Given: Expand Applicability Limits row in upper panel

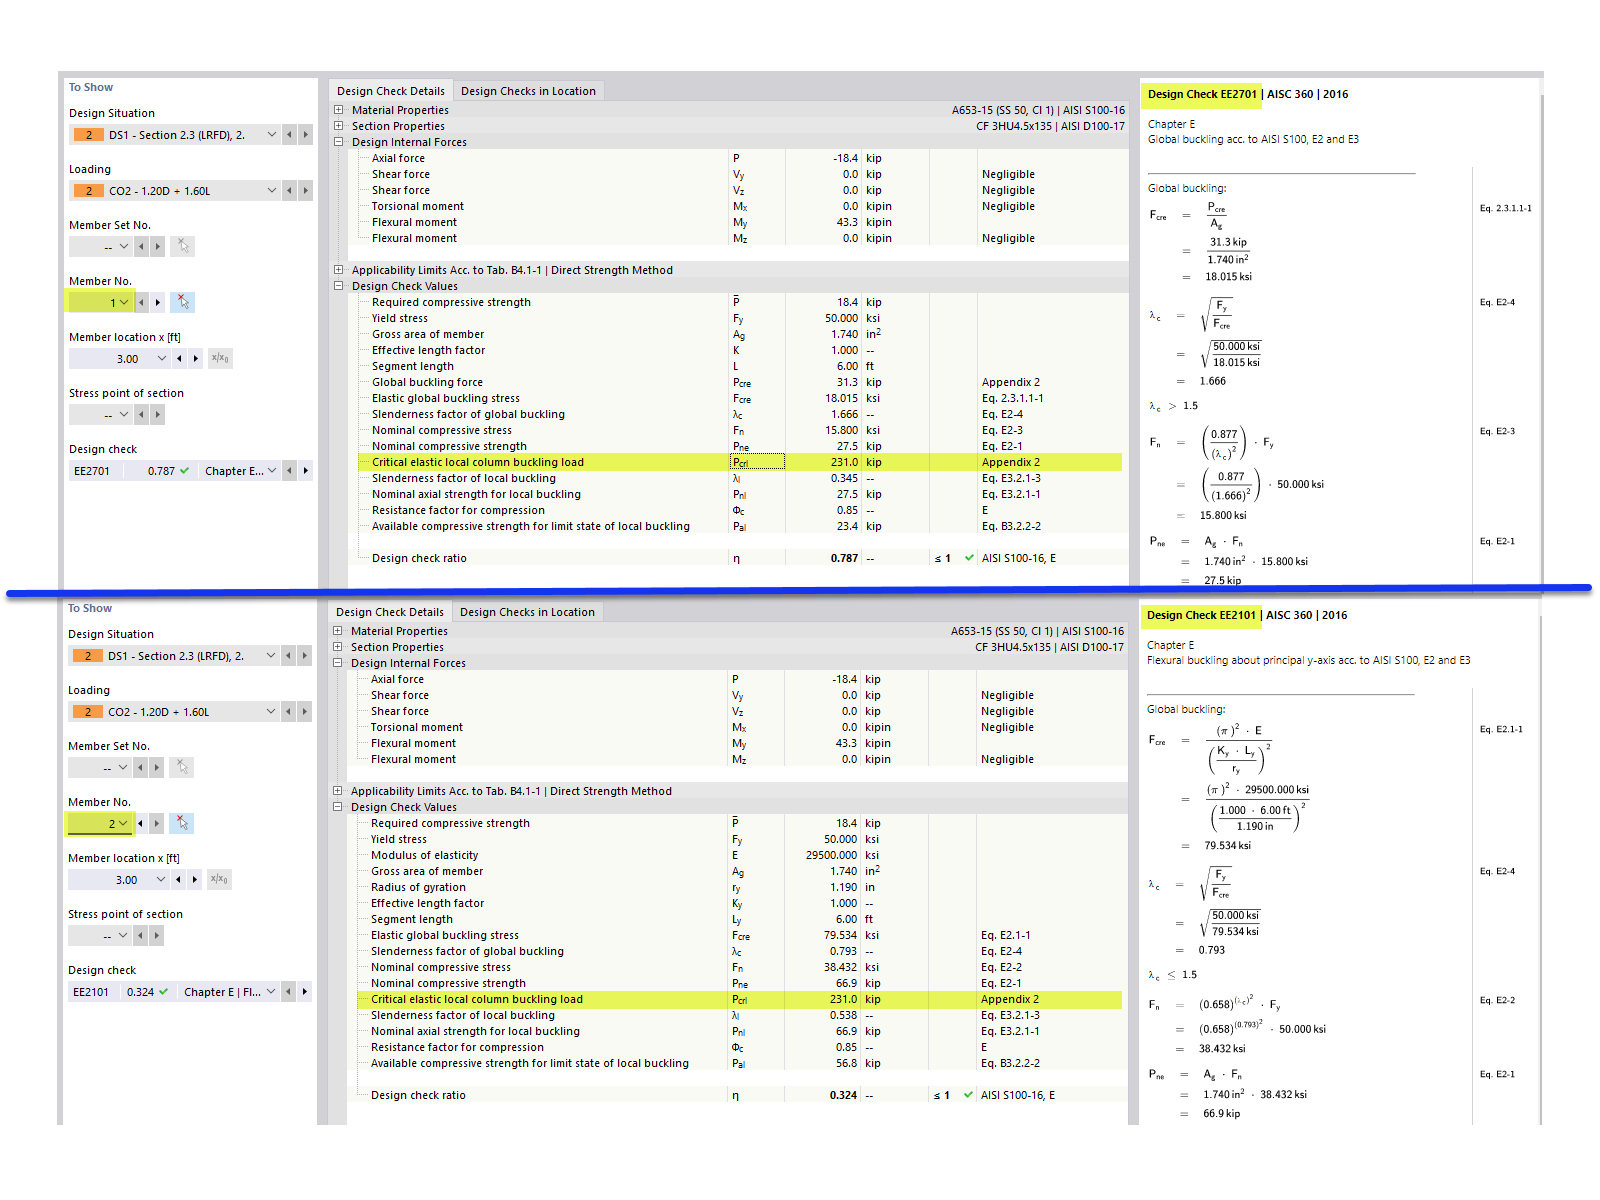Looking at the screenshot, I should point(339,270).
